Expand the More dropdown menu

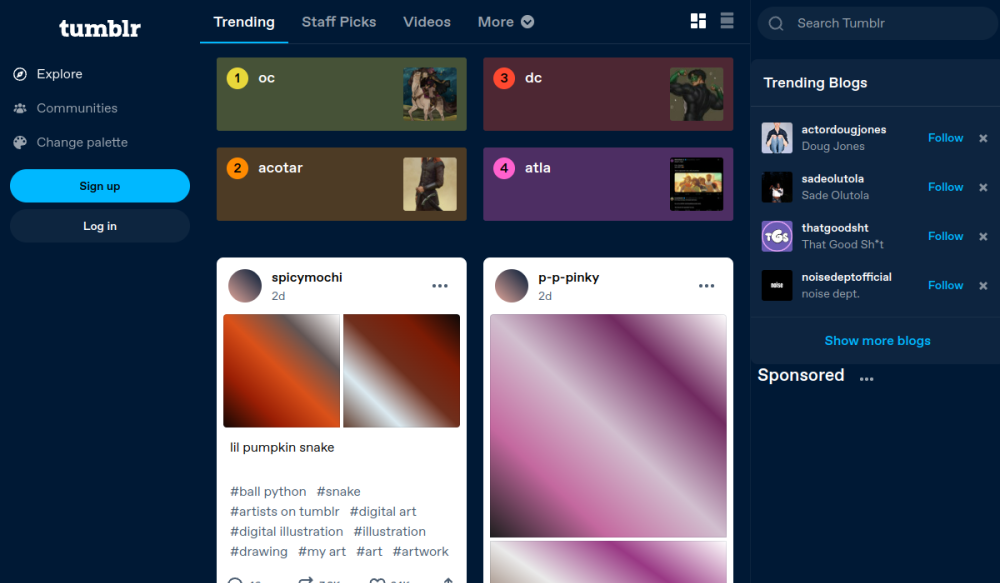coord(506,22)
